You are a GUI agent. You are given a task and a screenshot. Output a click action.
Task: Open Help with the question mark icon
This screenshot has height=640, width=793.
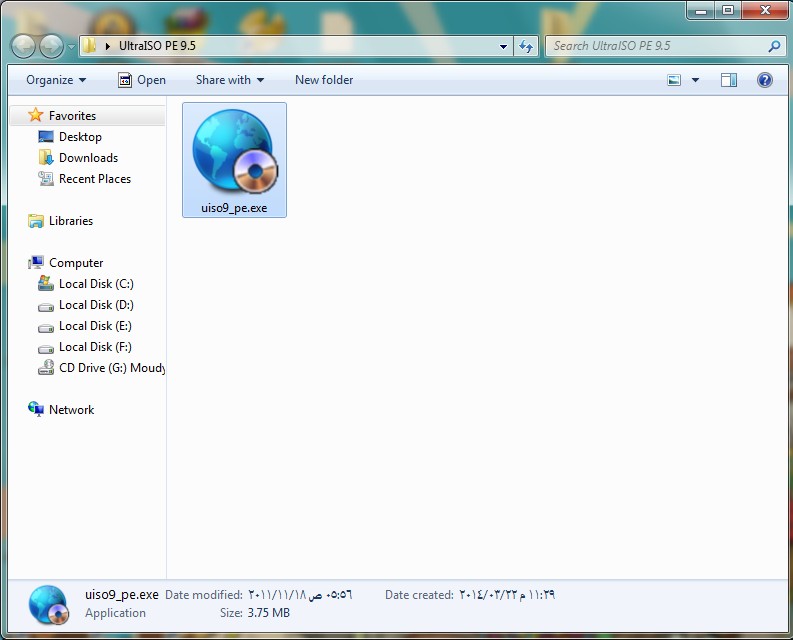765,80
